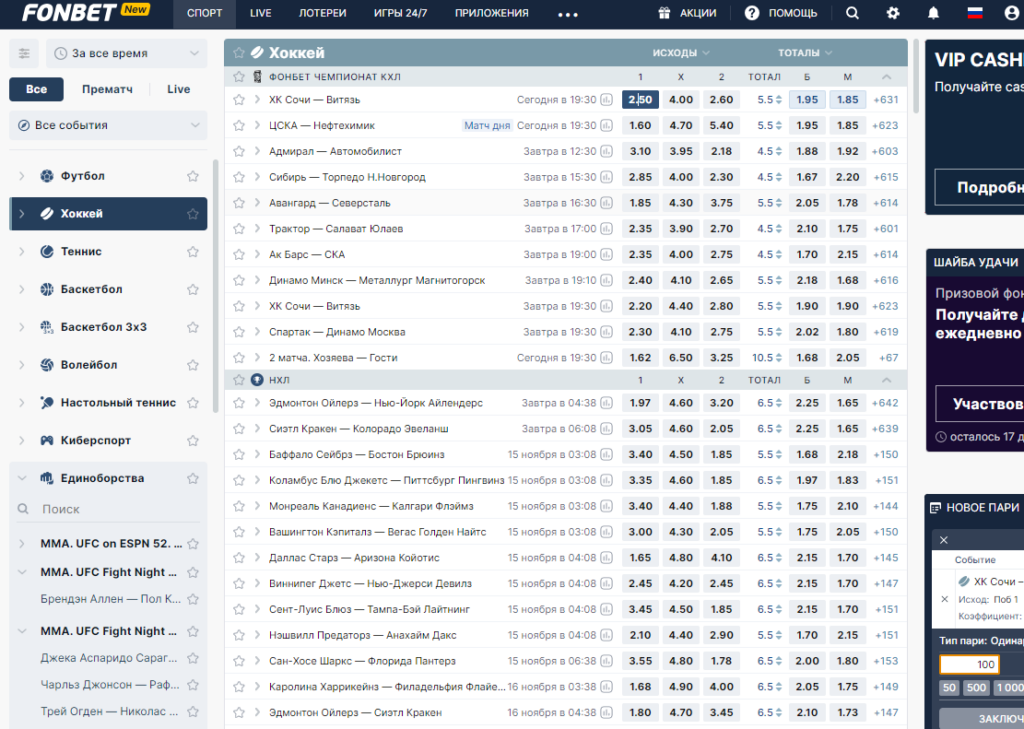Click odds 1.85 for Авангард win
Viewport: 1024px width, 729px height.
point(640,203)
